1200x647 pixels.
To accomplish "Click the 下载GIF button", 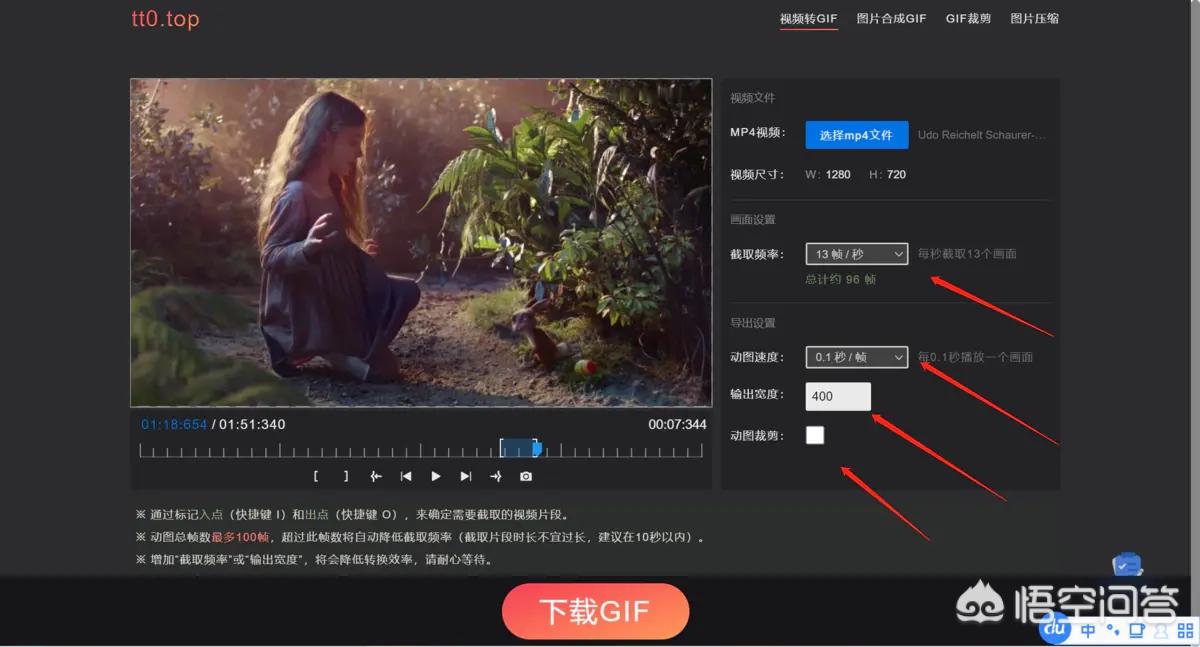I will [x=595, y=611].
